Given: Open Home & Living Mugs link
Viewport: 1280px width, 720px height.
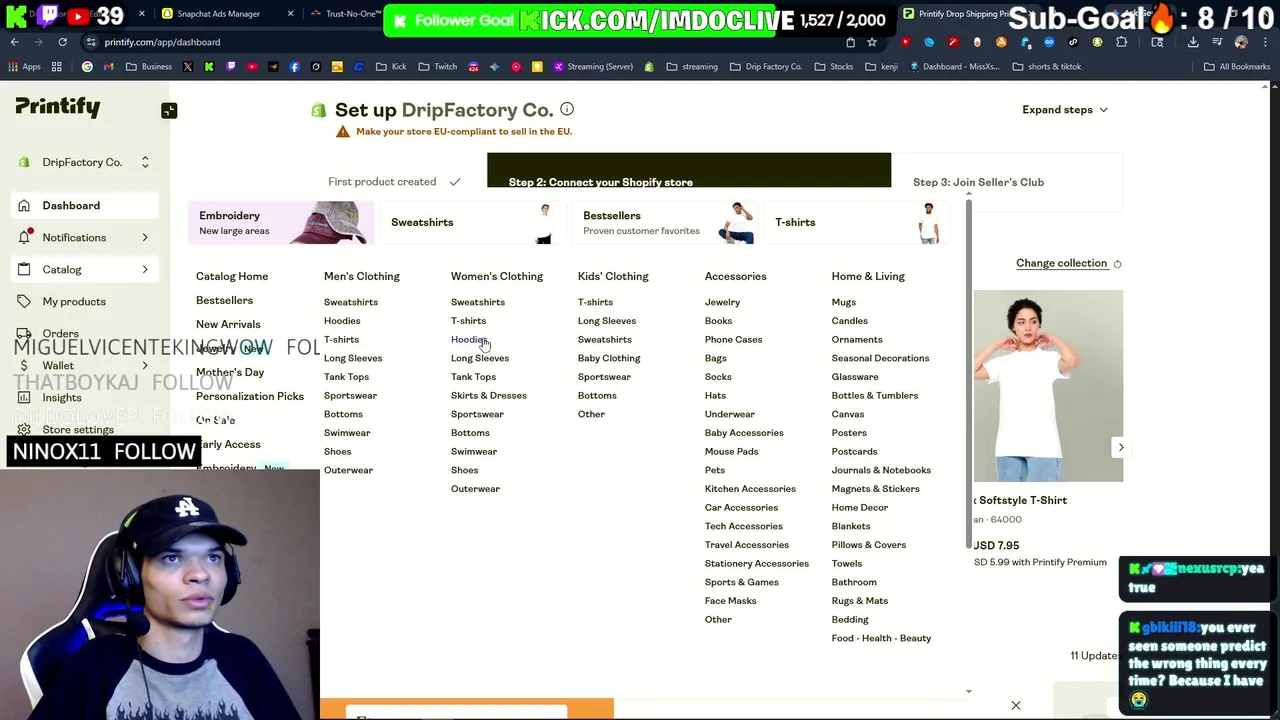Looking at the screenshot, I should click(x=843, y=302).
